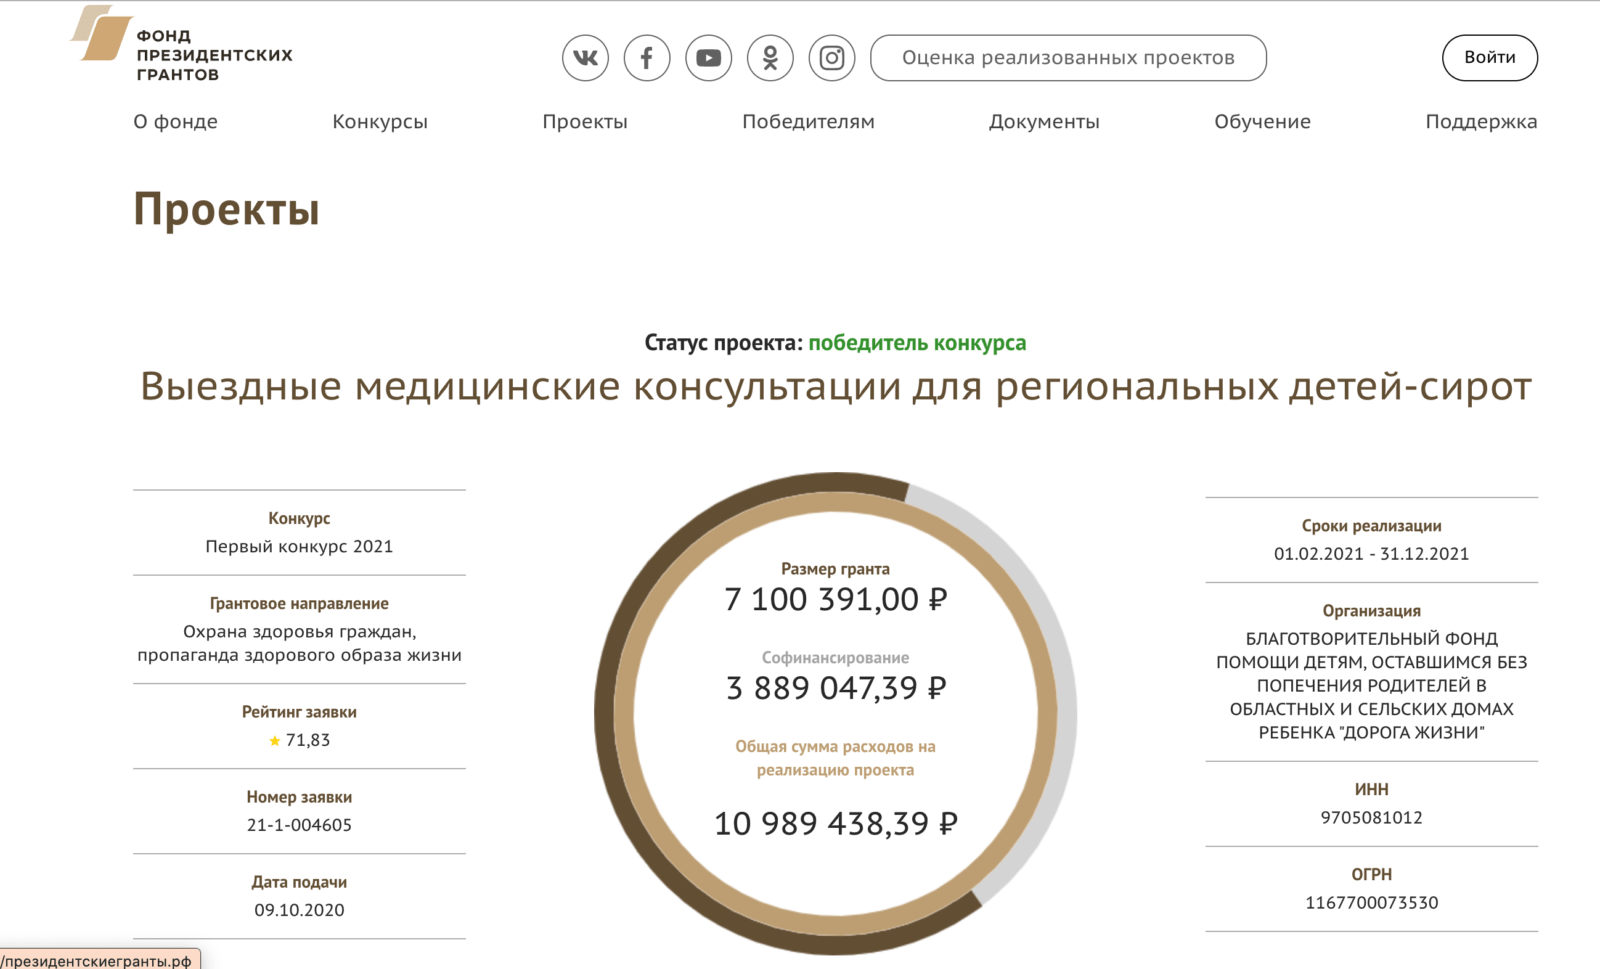
Task: Open the Facebook social icon
Action: pyautogui.click(x=647, y=58)
